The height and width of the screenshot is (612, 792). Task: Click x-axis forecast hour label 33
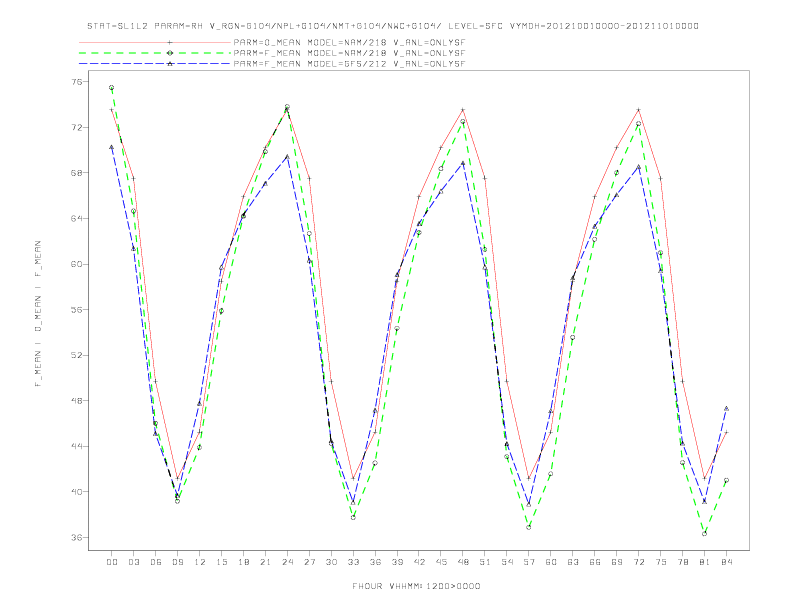(x=353, y=562)
